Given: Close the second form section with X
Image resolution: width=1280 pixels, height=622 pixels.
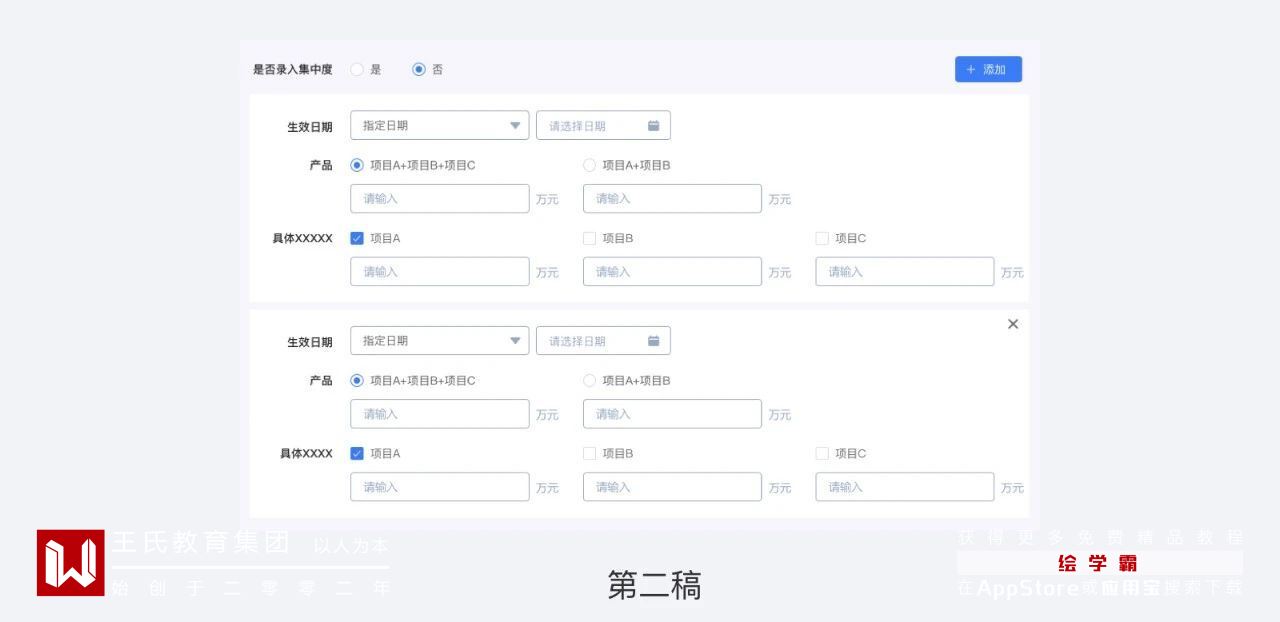Looking at the screenshot, I should (x=1013, y=324).
